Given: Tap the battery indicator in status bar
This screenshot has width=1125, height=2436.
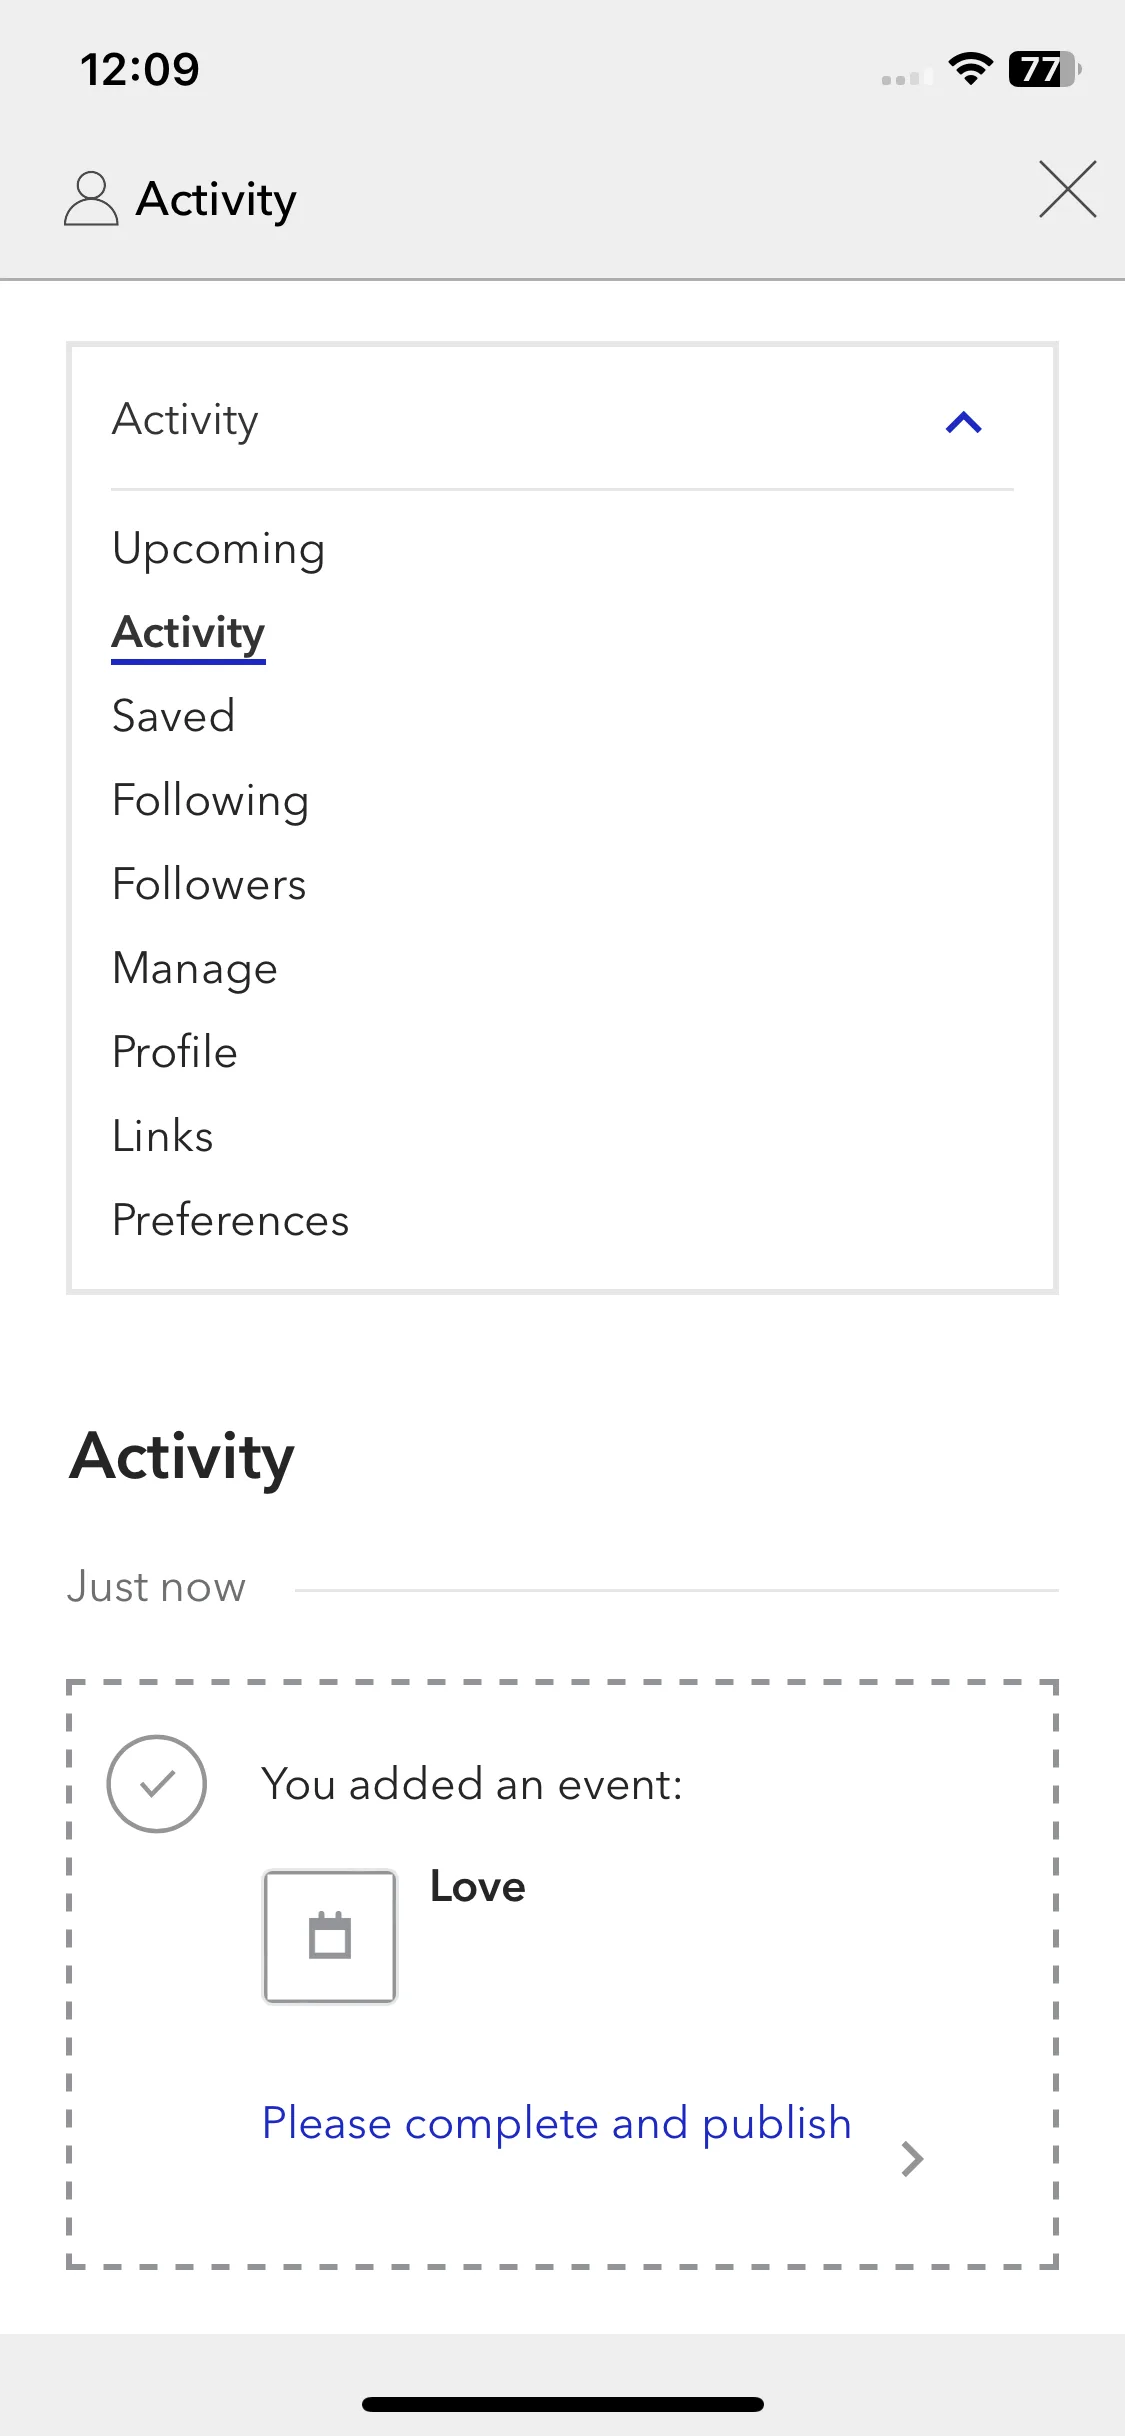Looking at the screenshot, I should point(1045,69).
